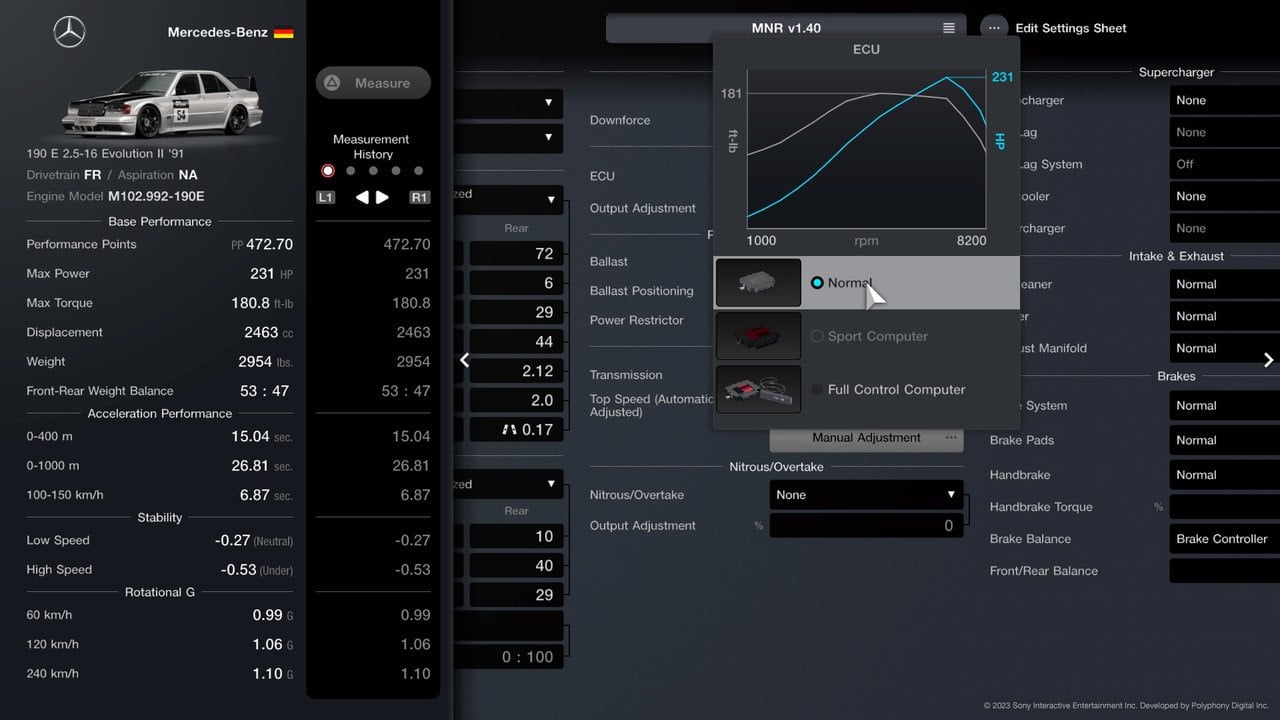Screen dimensions: 1280x720
Task: Open the Brake Balance Brake Controller dropdown
Action: point(1225,539)
